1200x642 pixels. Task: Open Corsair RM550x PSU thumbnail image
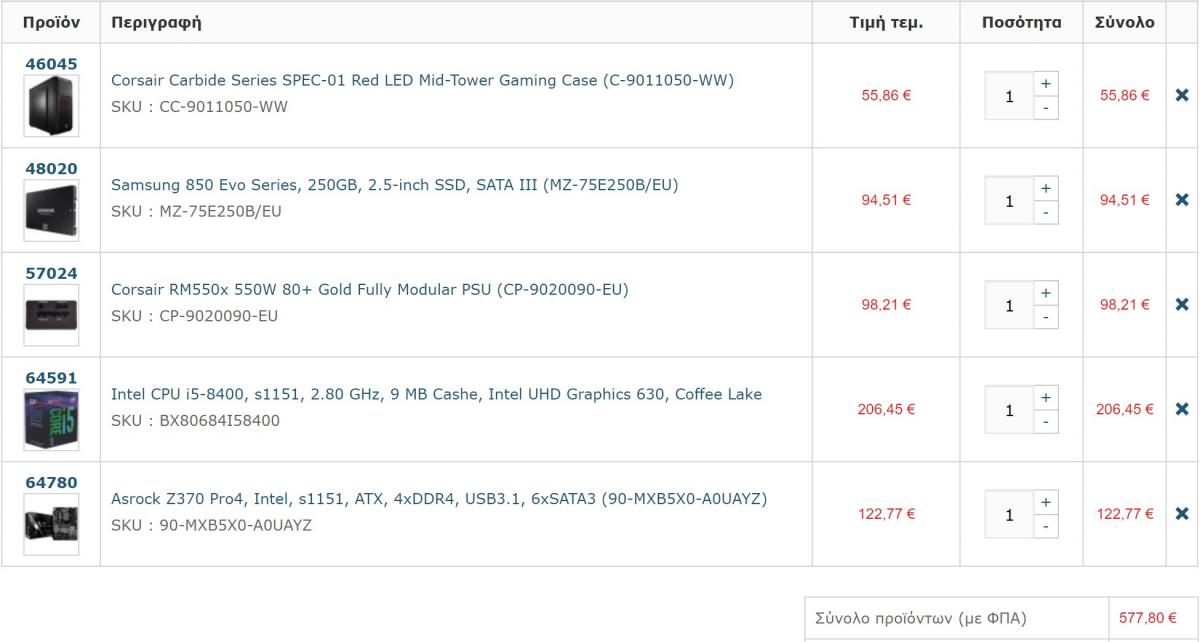[51, 315]
